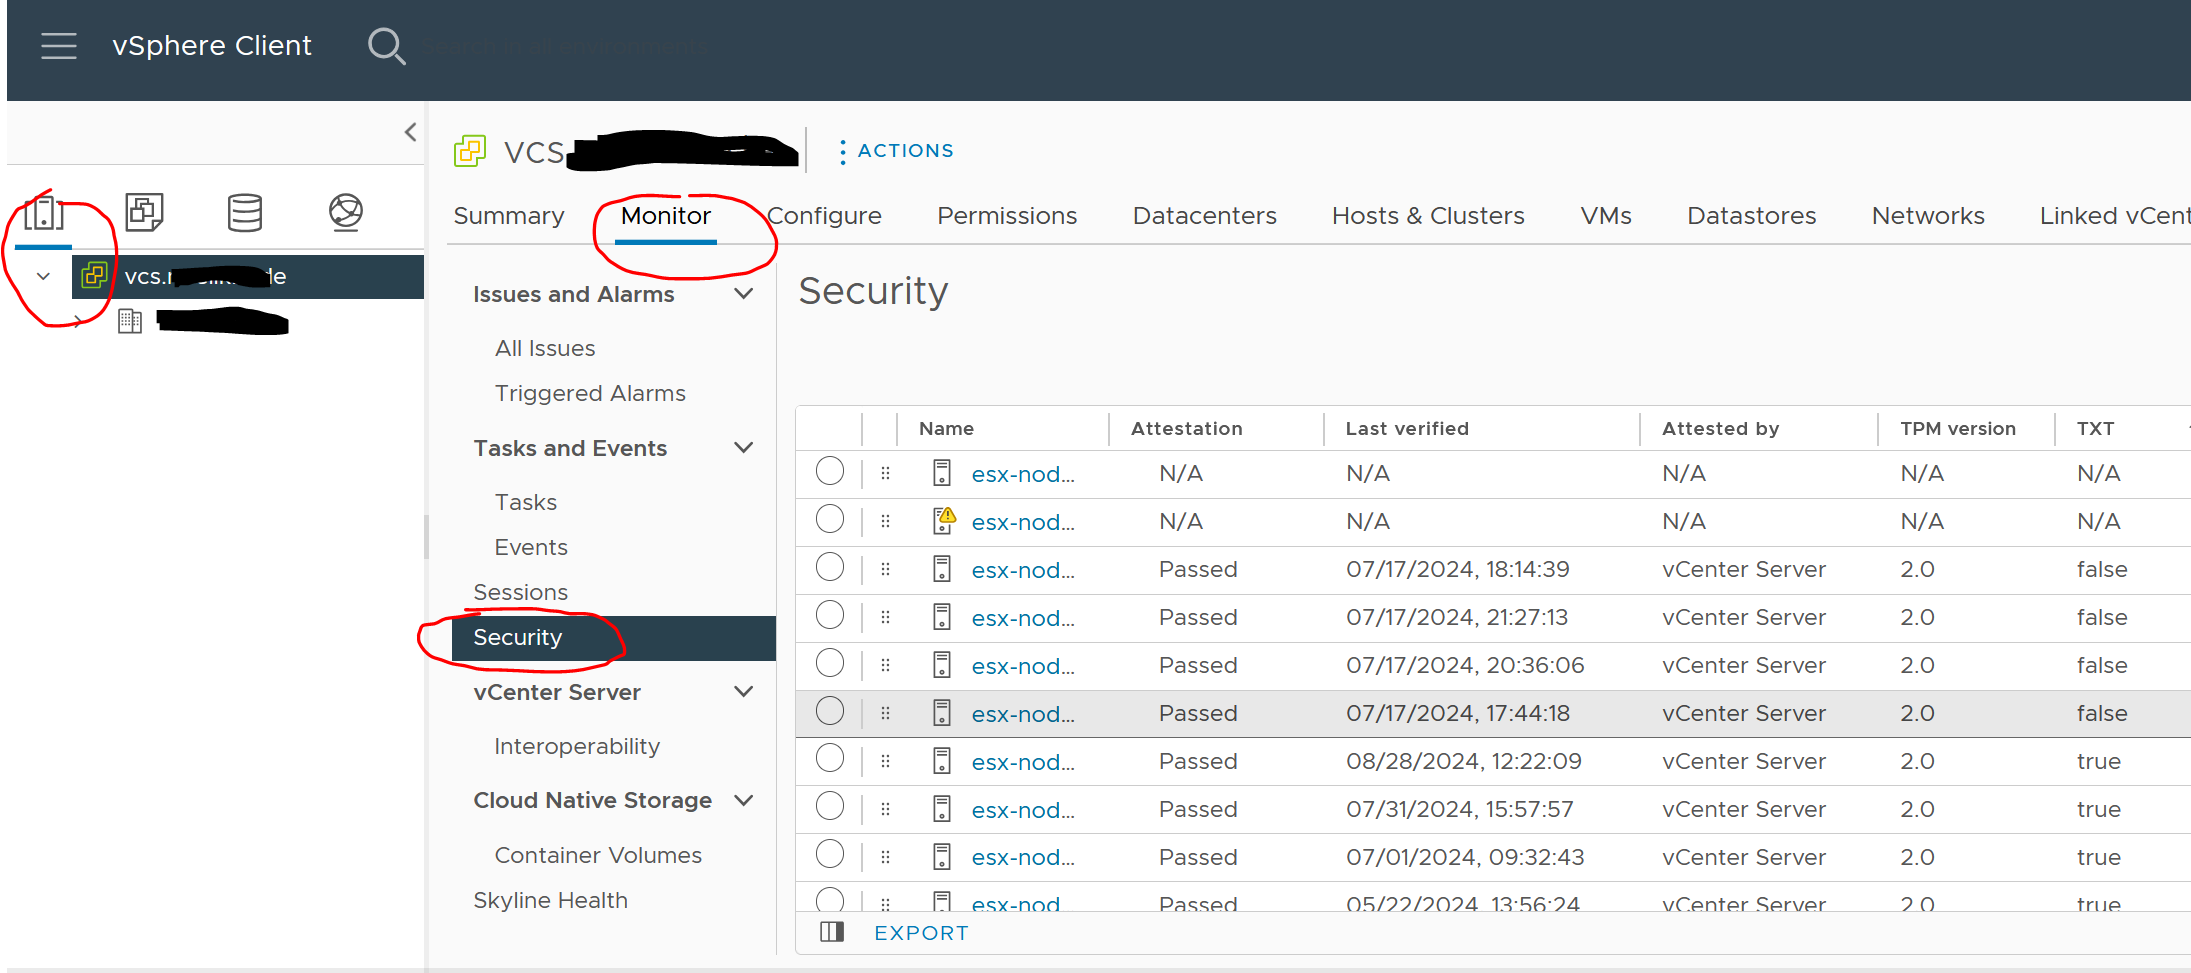Viewport: 2191px width, 973px height.
Task: Open the hamburger navigation menu
Action: (x=59, y=46)
